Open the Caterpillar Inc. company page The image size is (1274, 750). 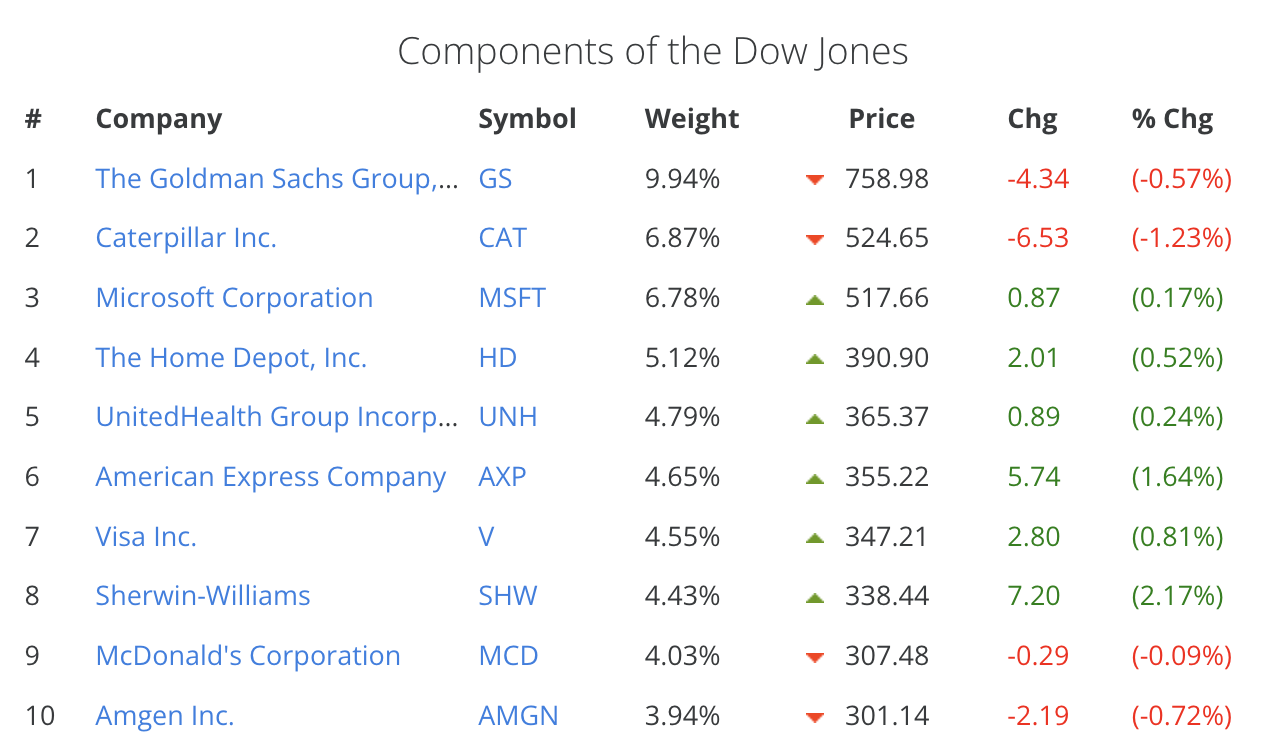[x=186, y=238]
